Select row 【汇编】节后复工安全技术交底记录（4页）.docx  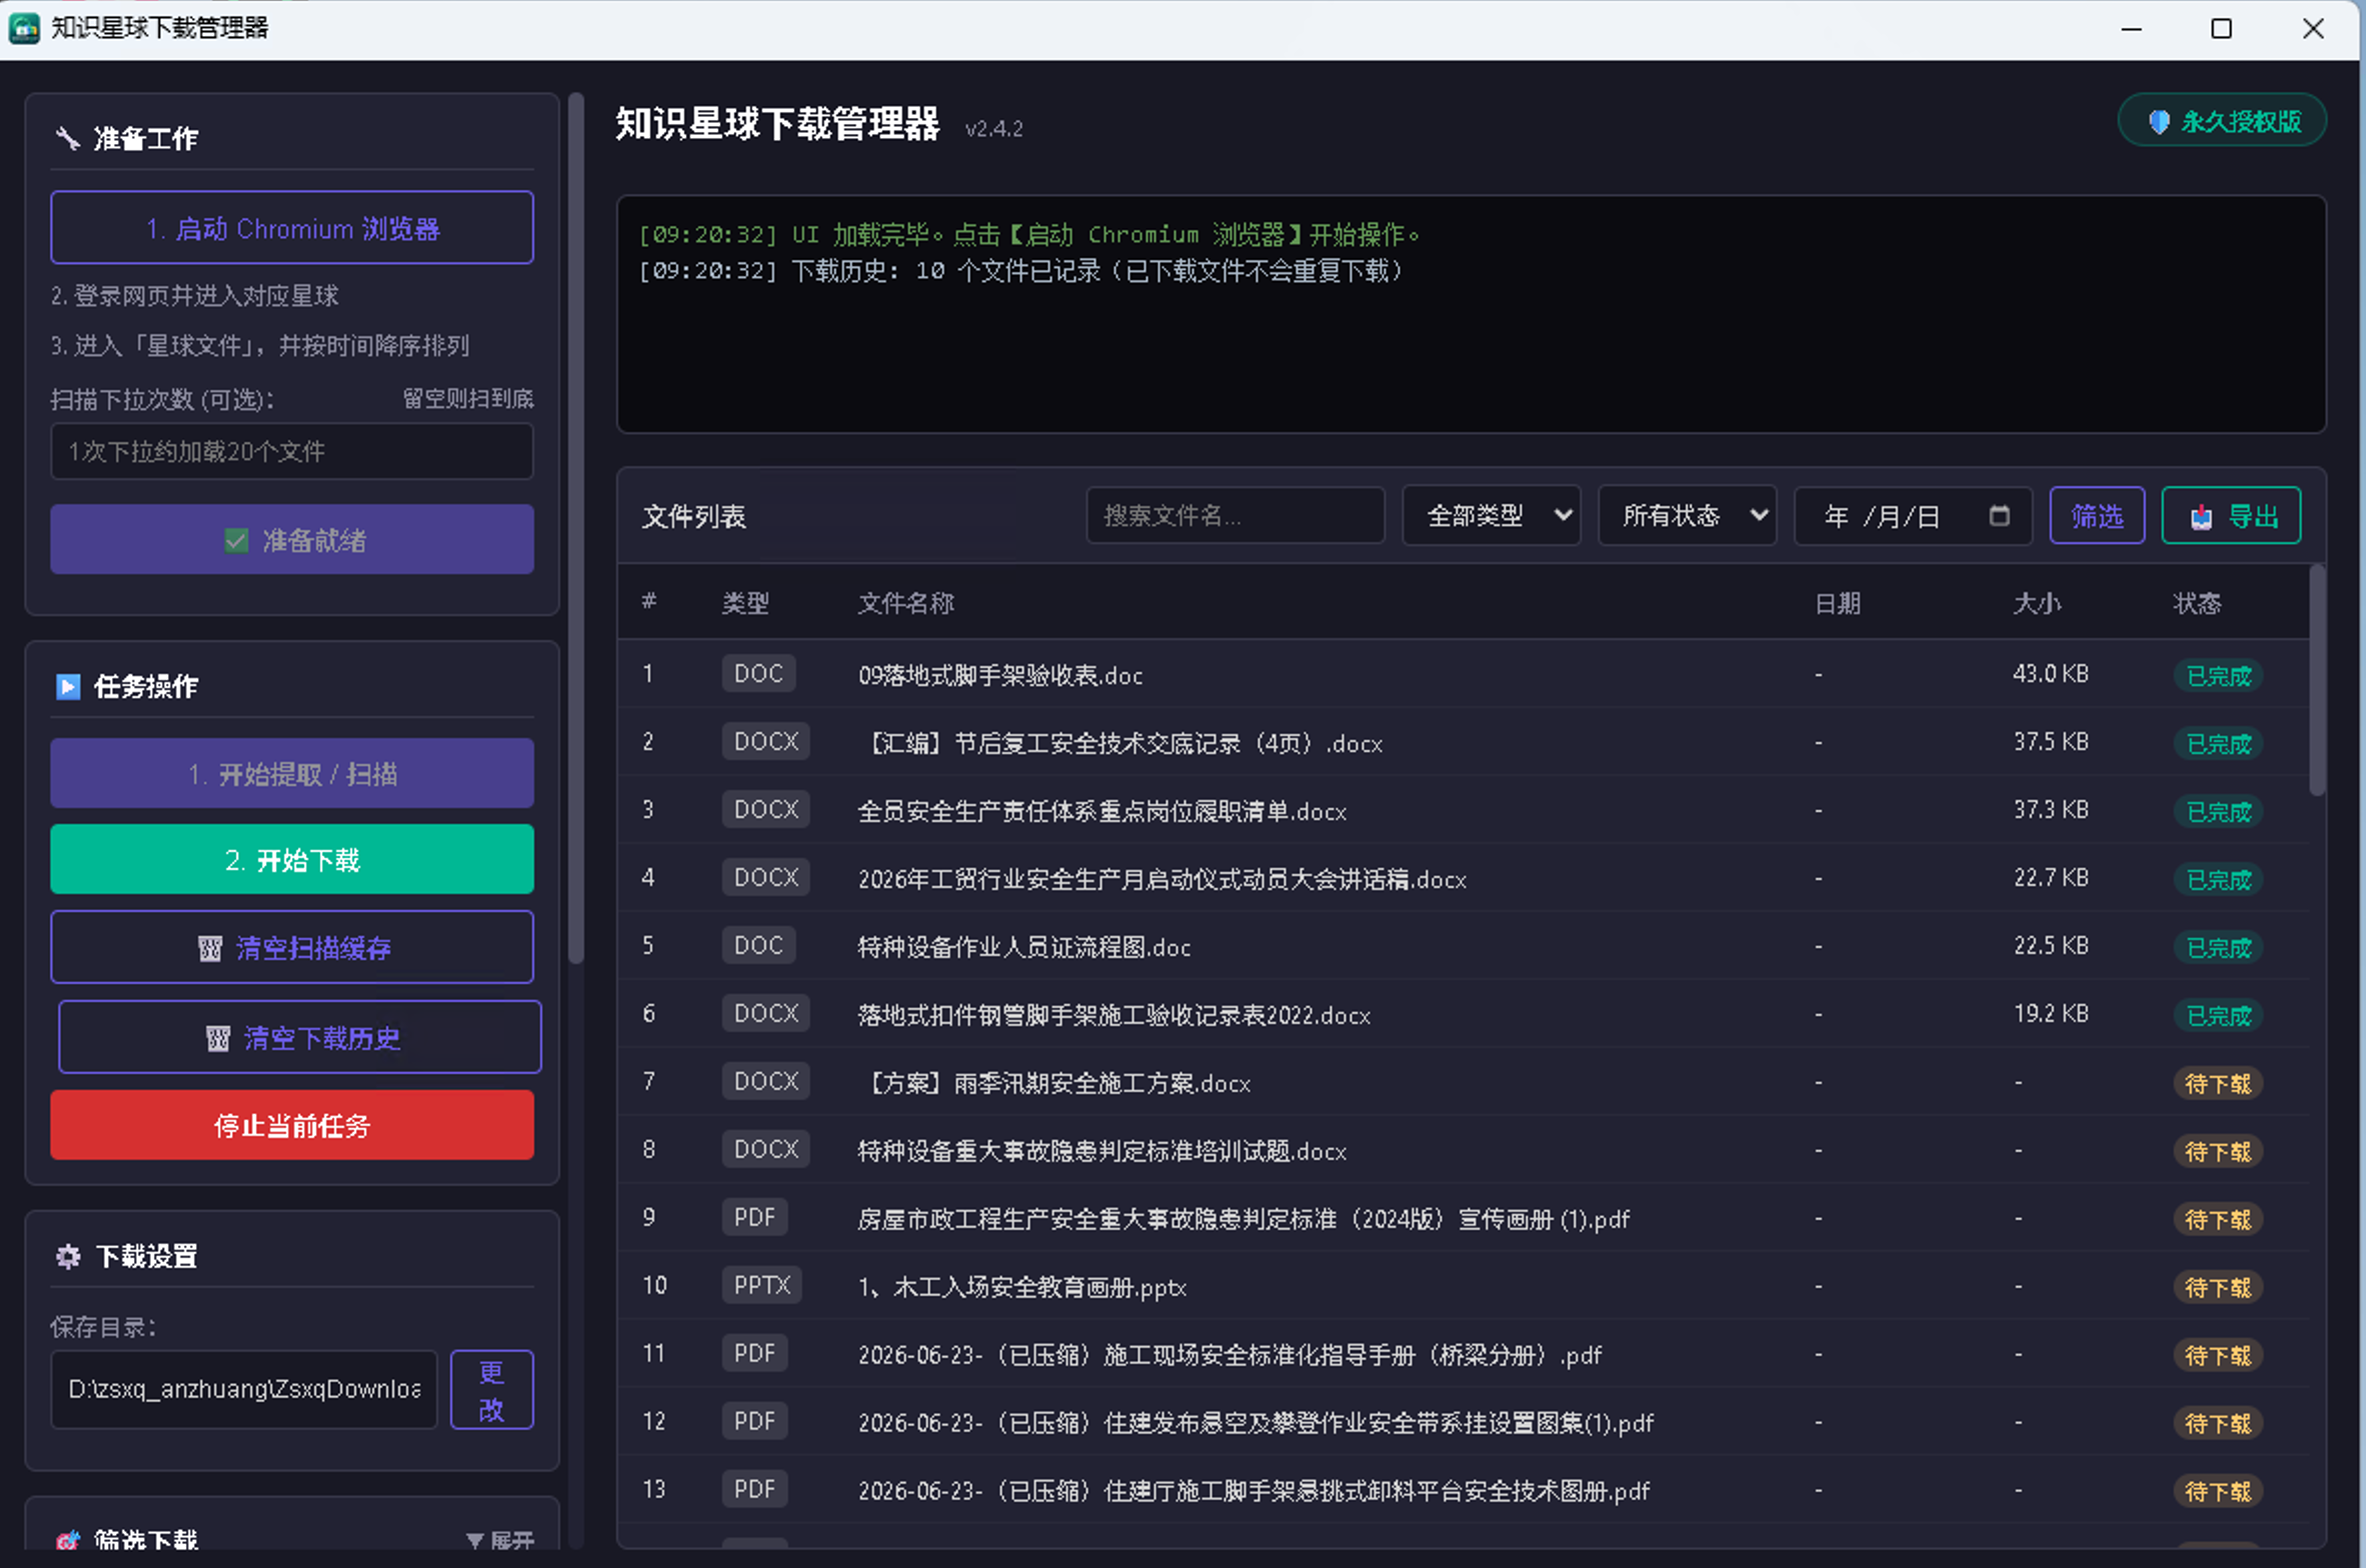pos(1463,742)
